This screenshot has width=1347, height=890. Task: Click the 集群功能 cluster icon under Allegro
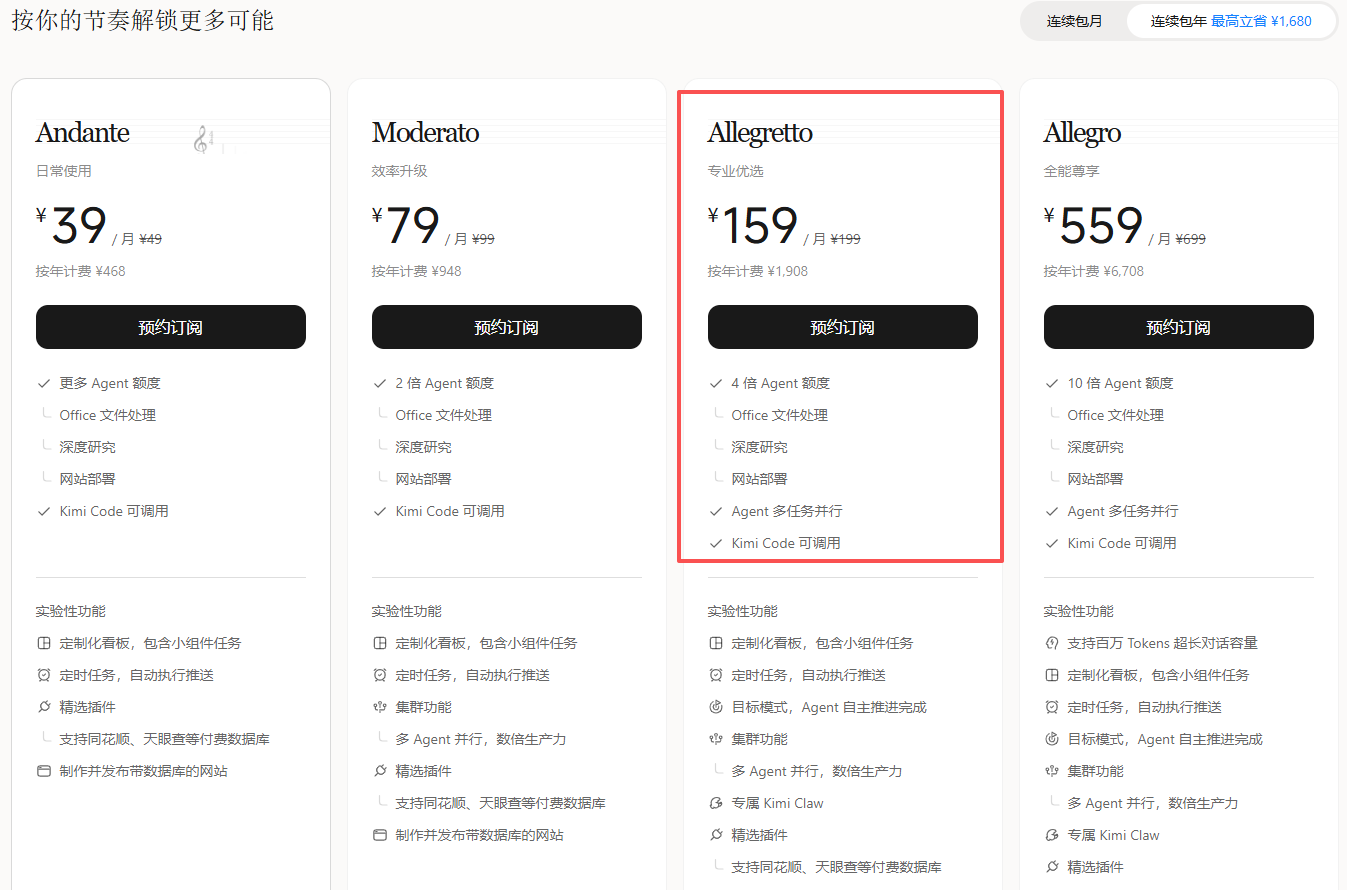pos(1052,771)
